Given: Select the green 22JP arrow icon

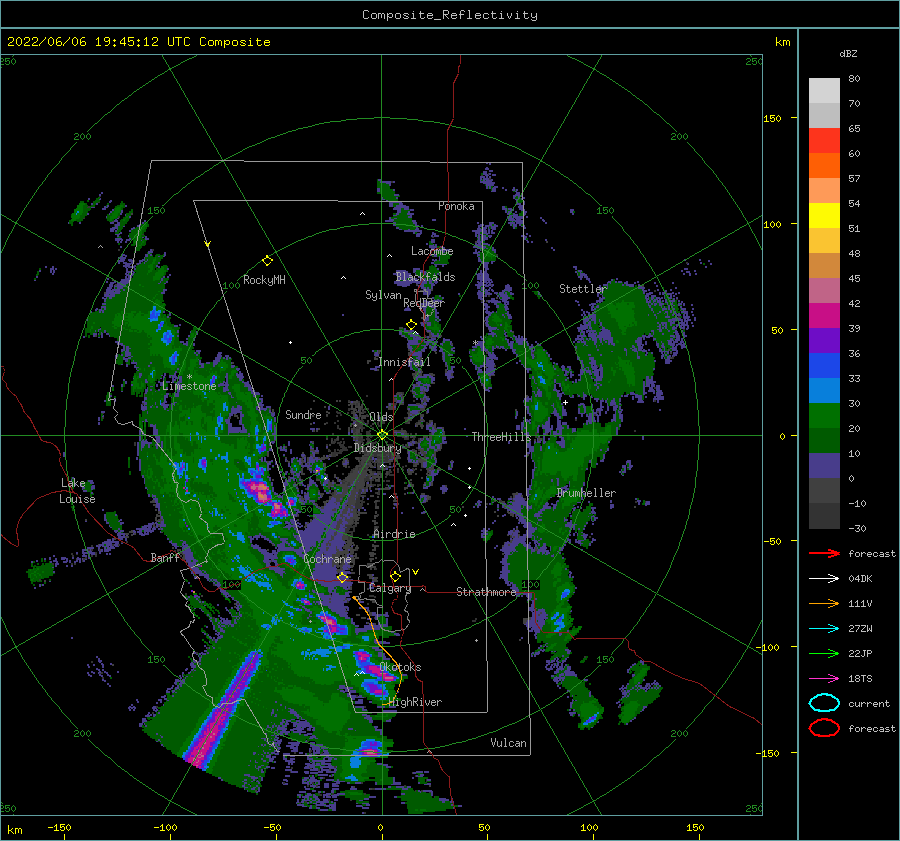Looking at the screenshot, I should click(x=824, y=653).
